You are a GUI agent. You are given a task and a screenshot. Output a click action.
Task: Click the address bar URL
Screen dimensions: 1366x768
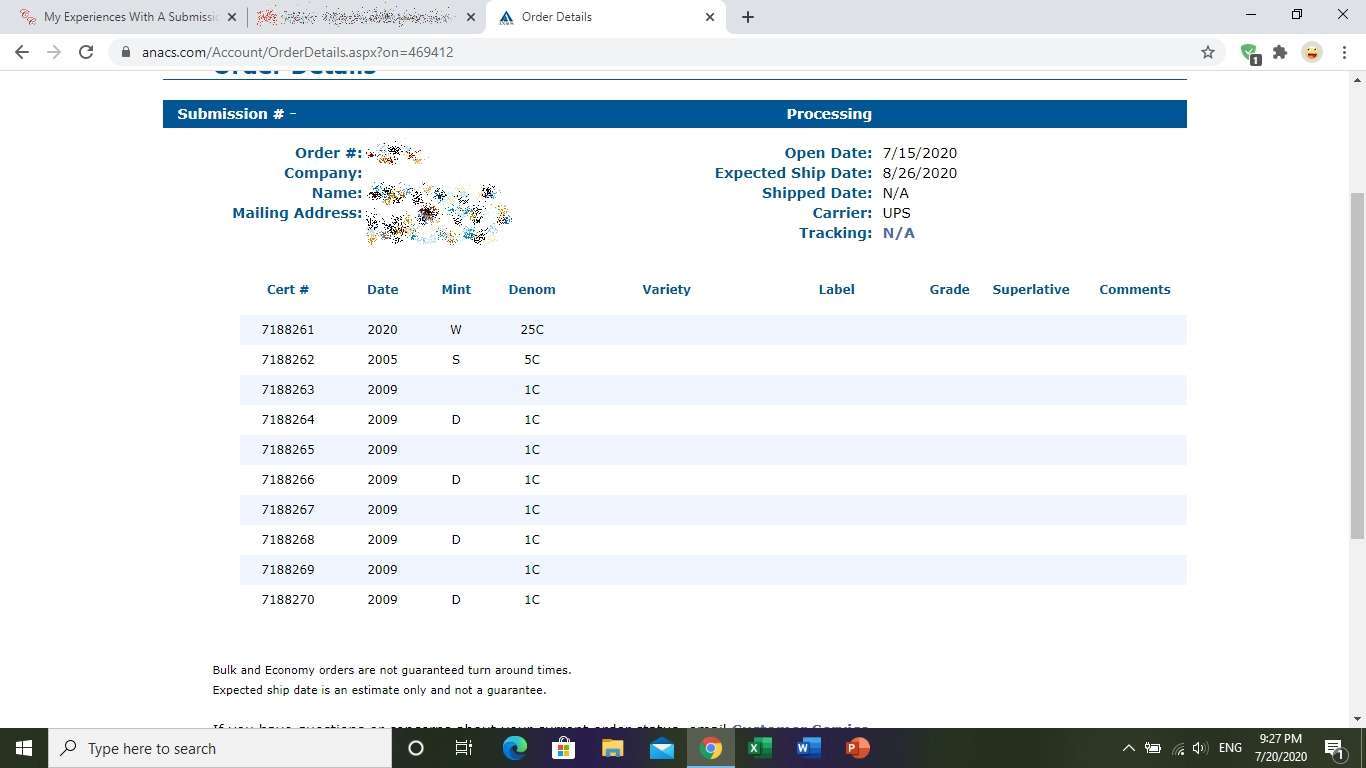pyautogui.click(x=297, y=52)
